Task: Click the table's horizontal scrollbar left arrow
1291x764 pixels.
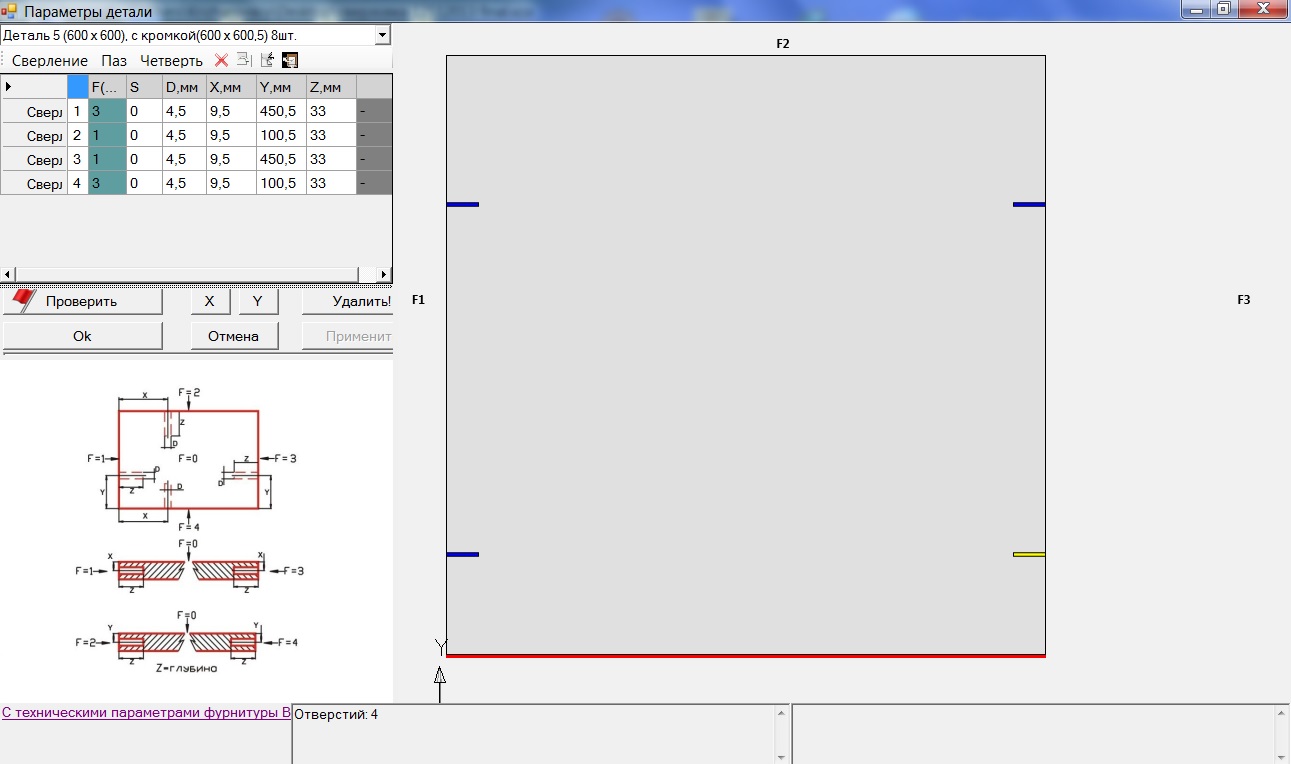Action: tap(9, 274)
